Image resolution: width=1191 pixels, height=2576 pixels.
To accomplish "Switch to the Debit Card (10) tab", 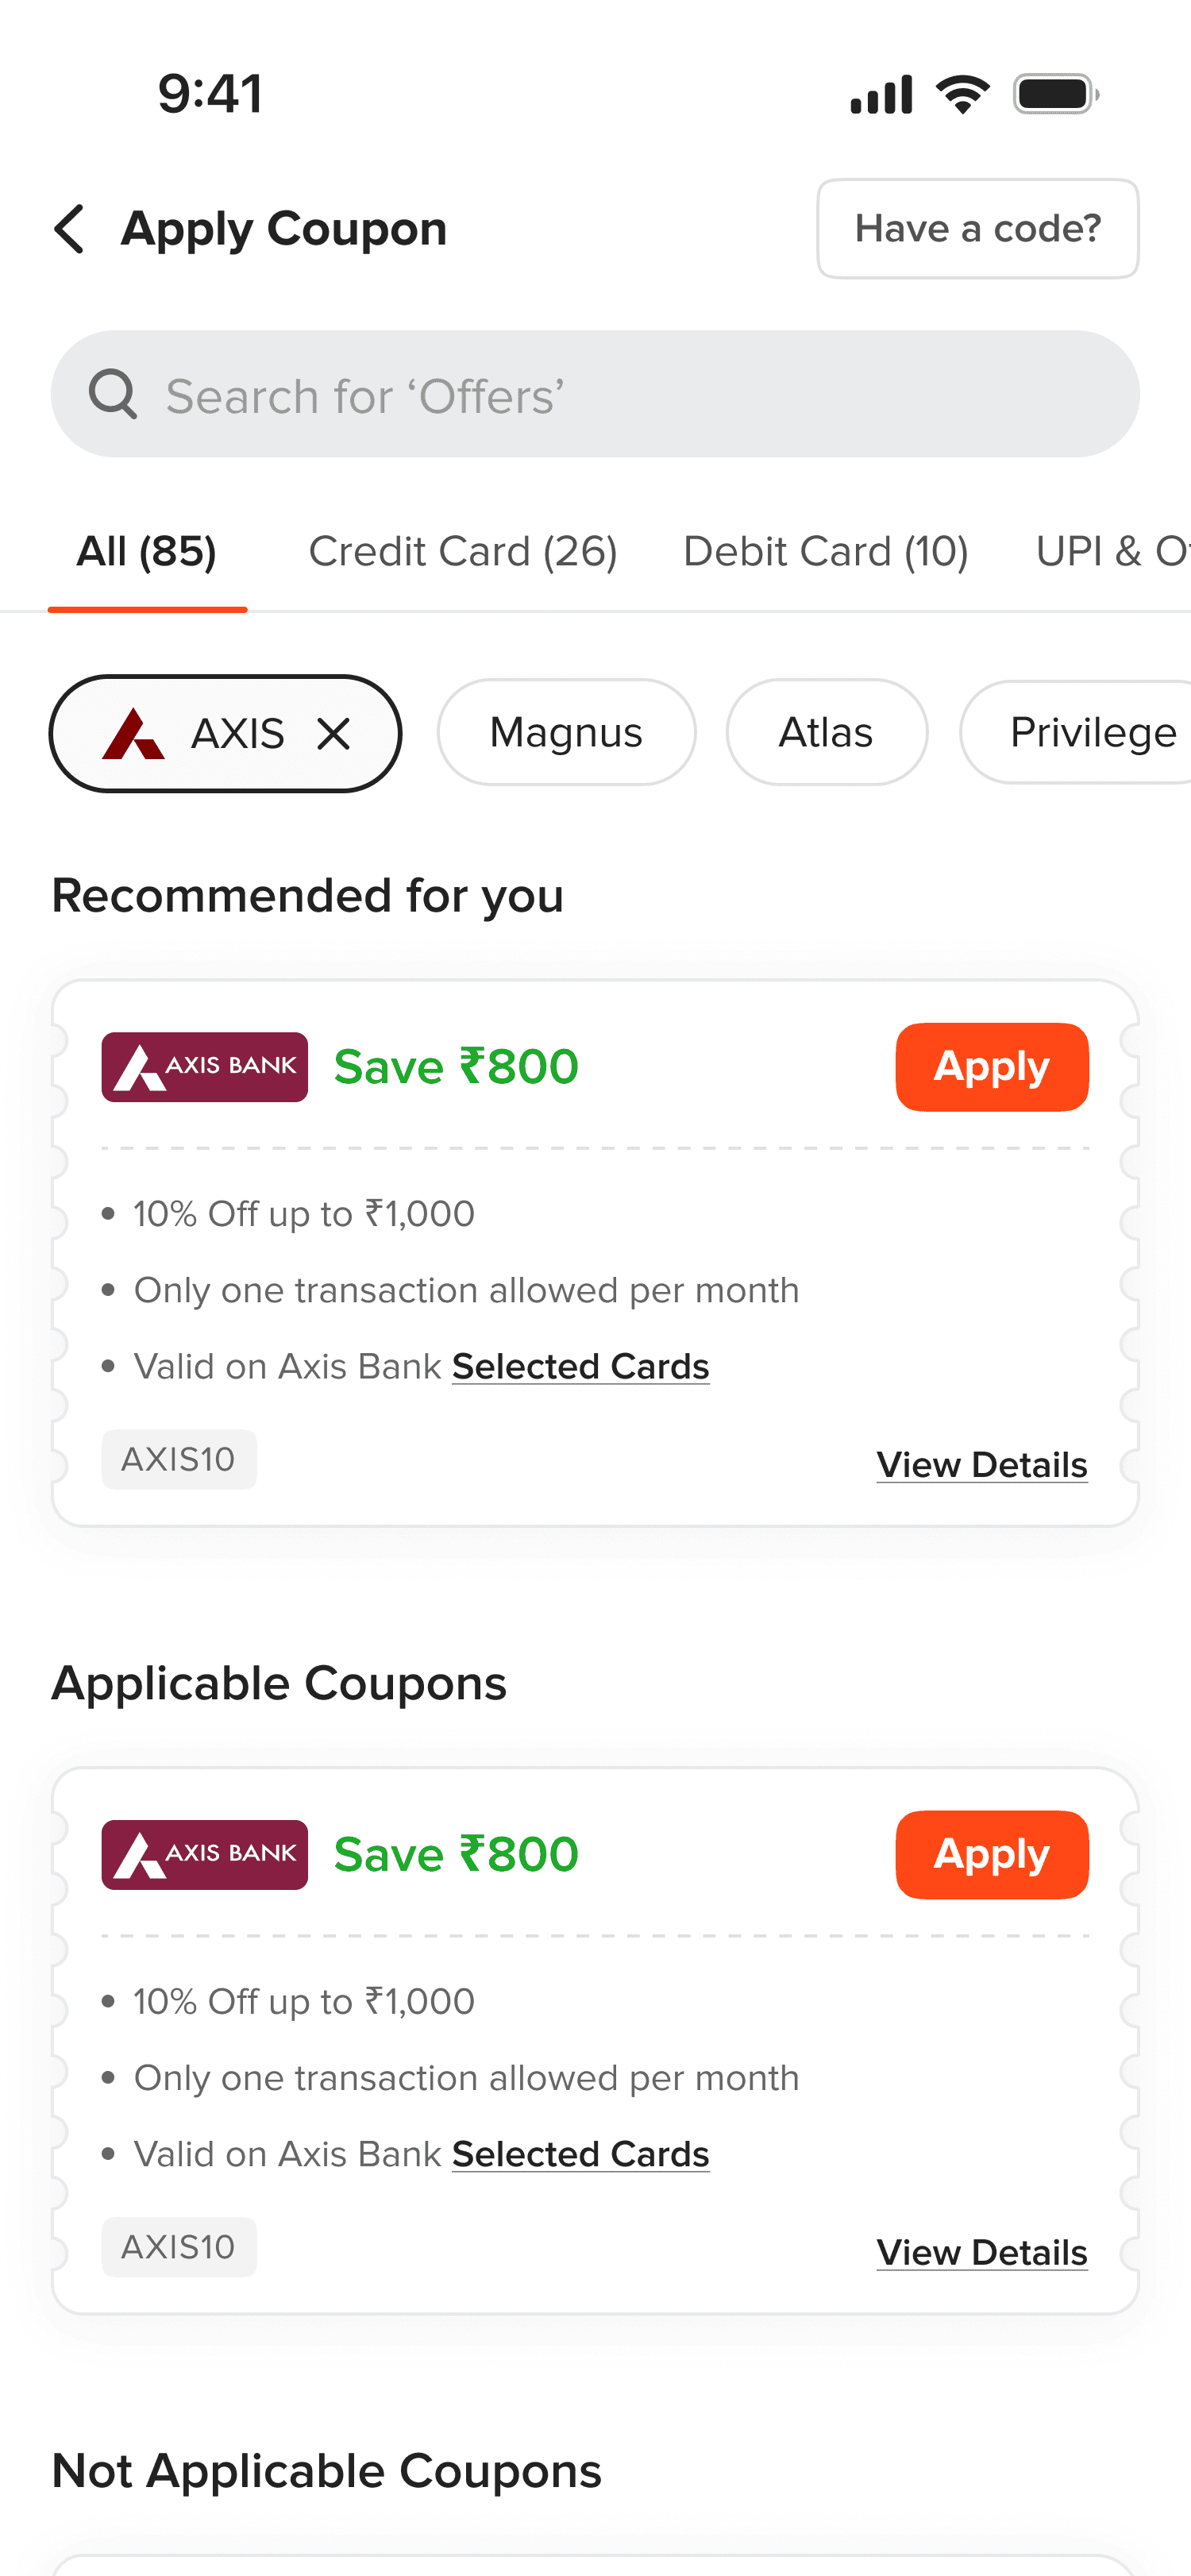I will pos(826,551).
